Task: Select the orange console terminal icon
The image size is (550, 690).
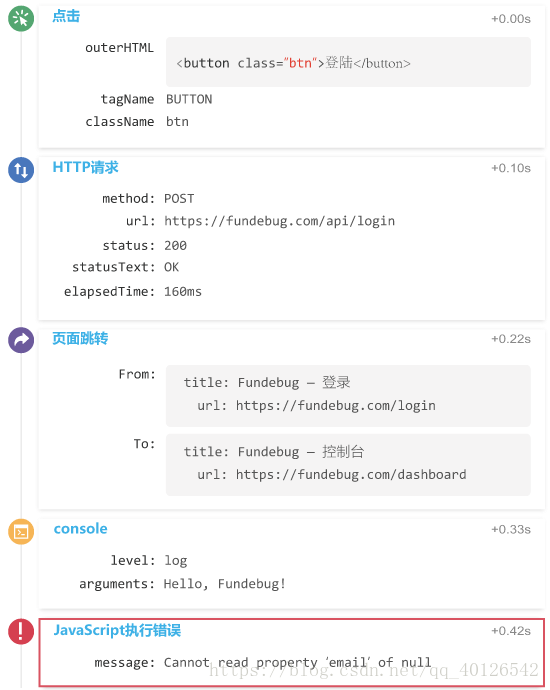Action: pos(21,532)
